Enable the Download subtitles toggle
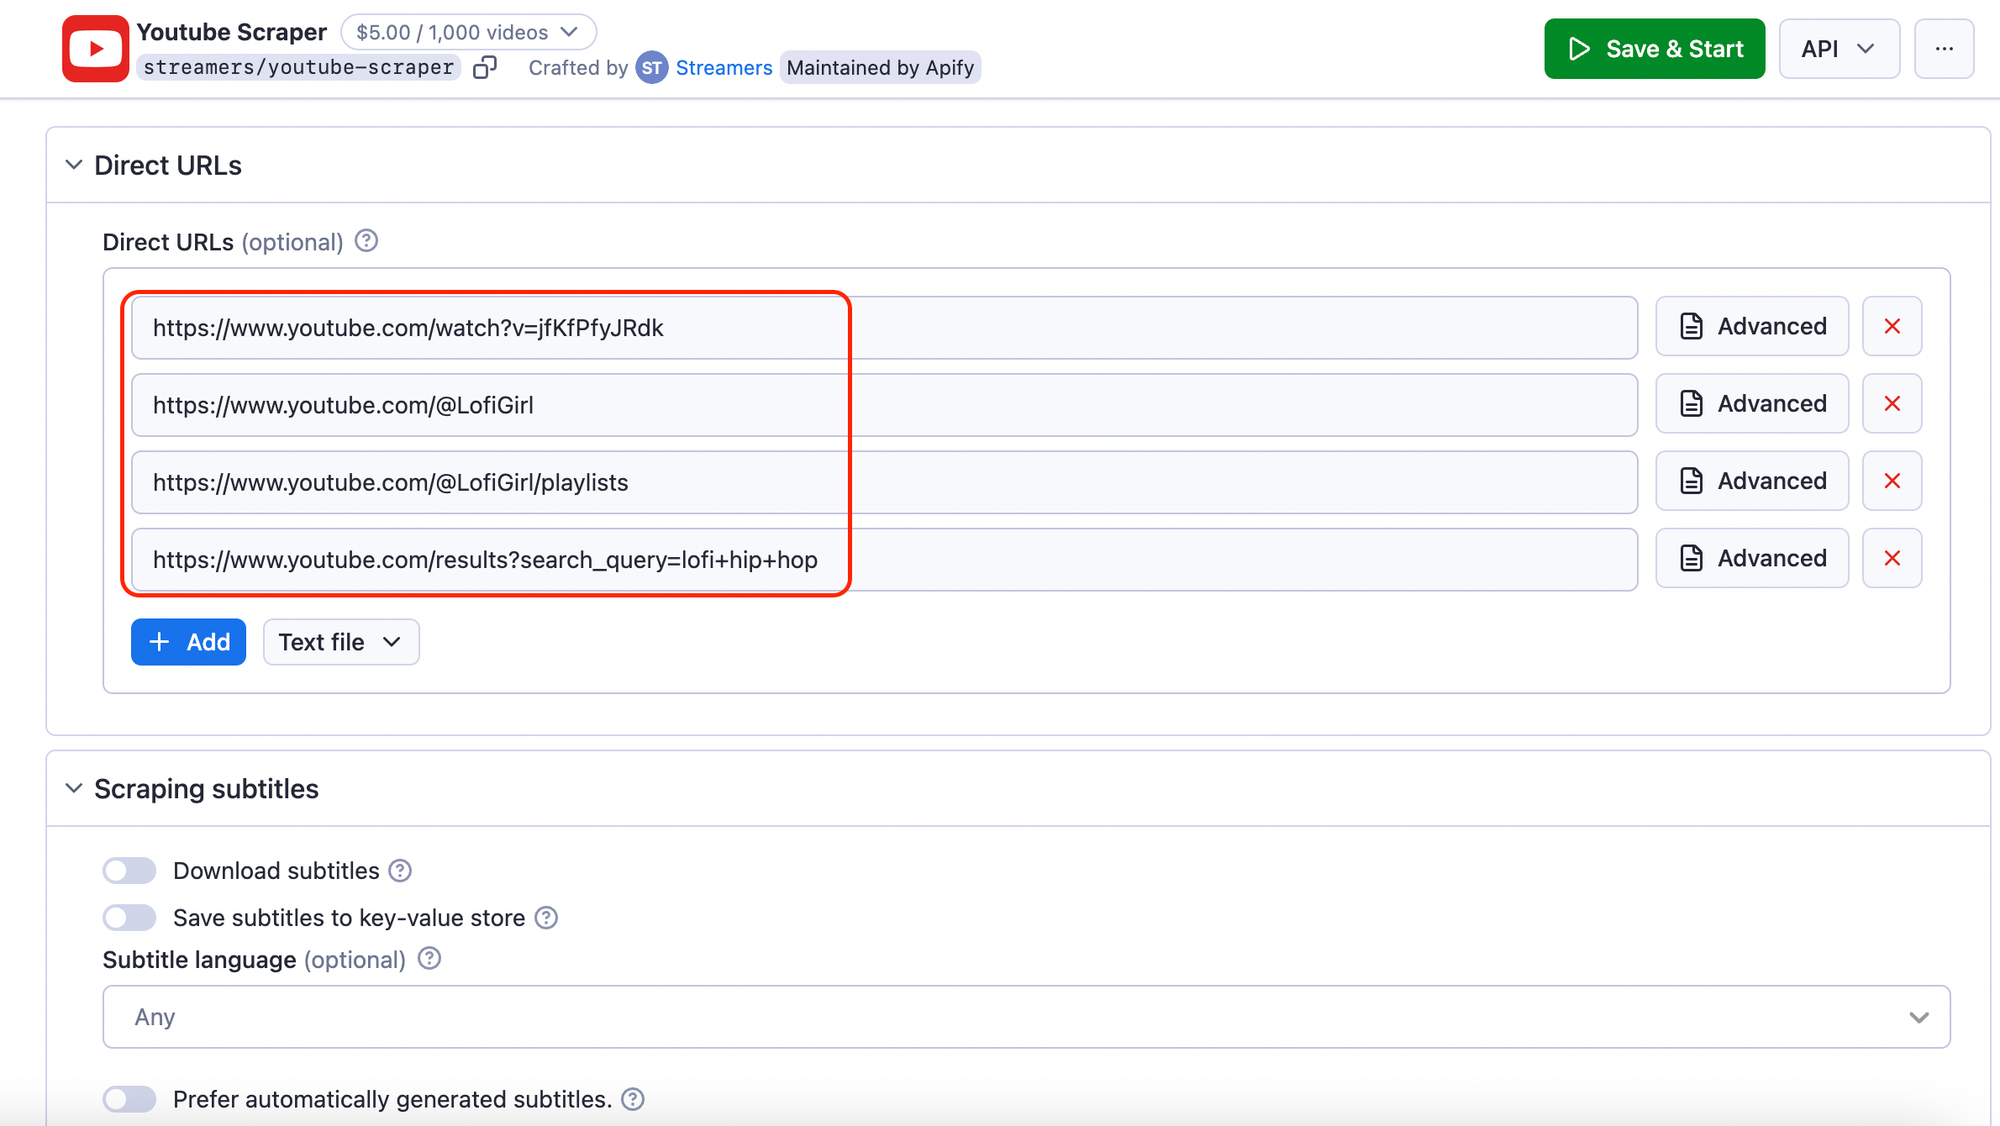Image resolution: width=2000 pixels, height=1126 pixels. click(129, 870)
